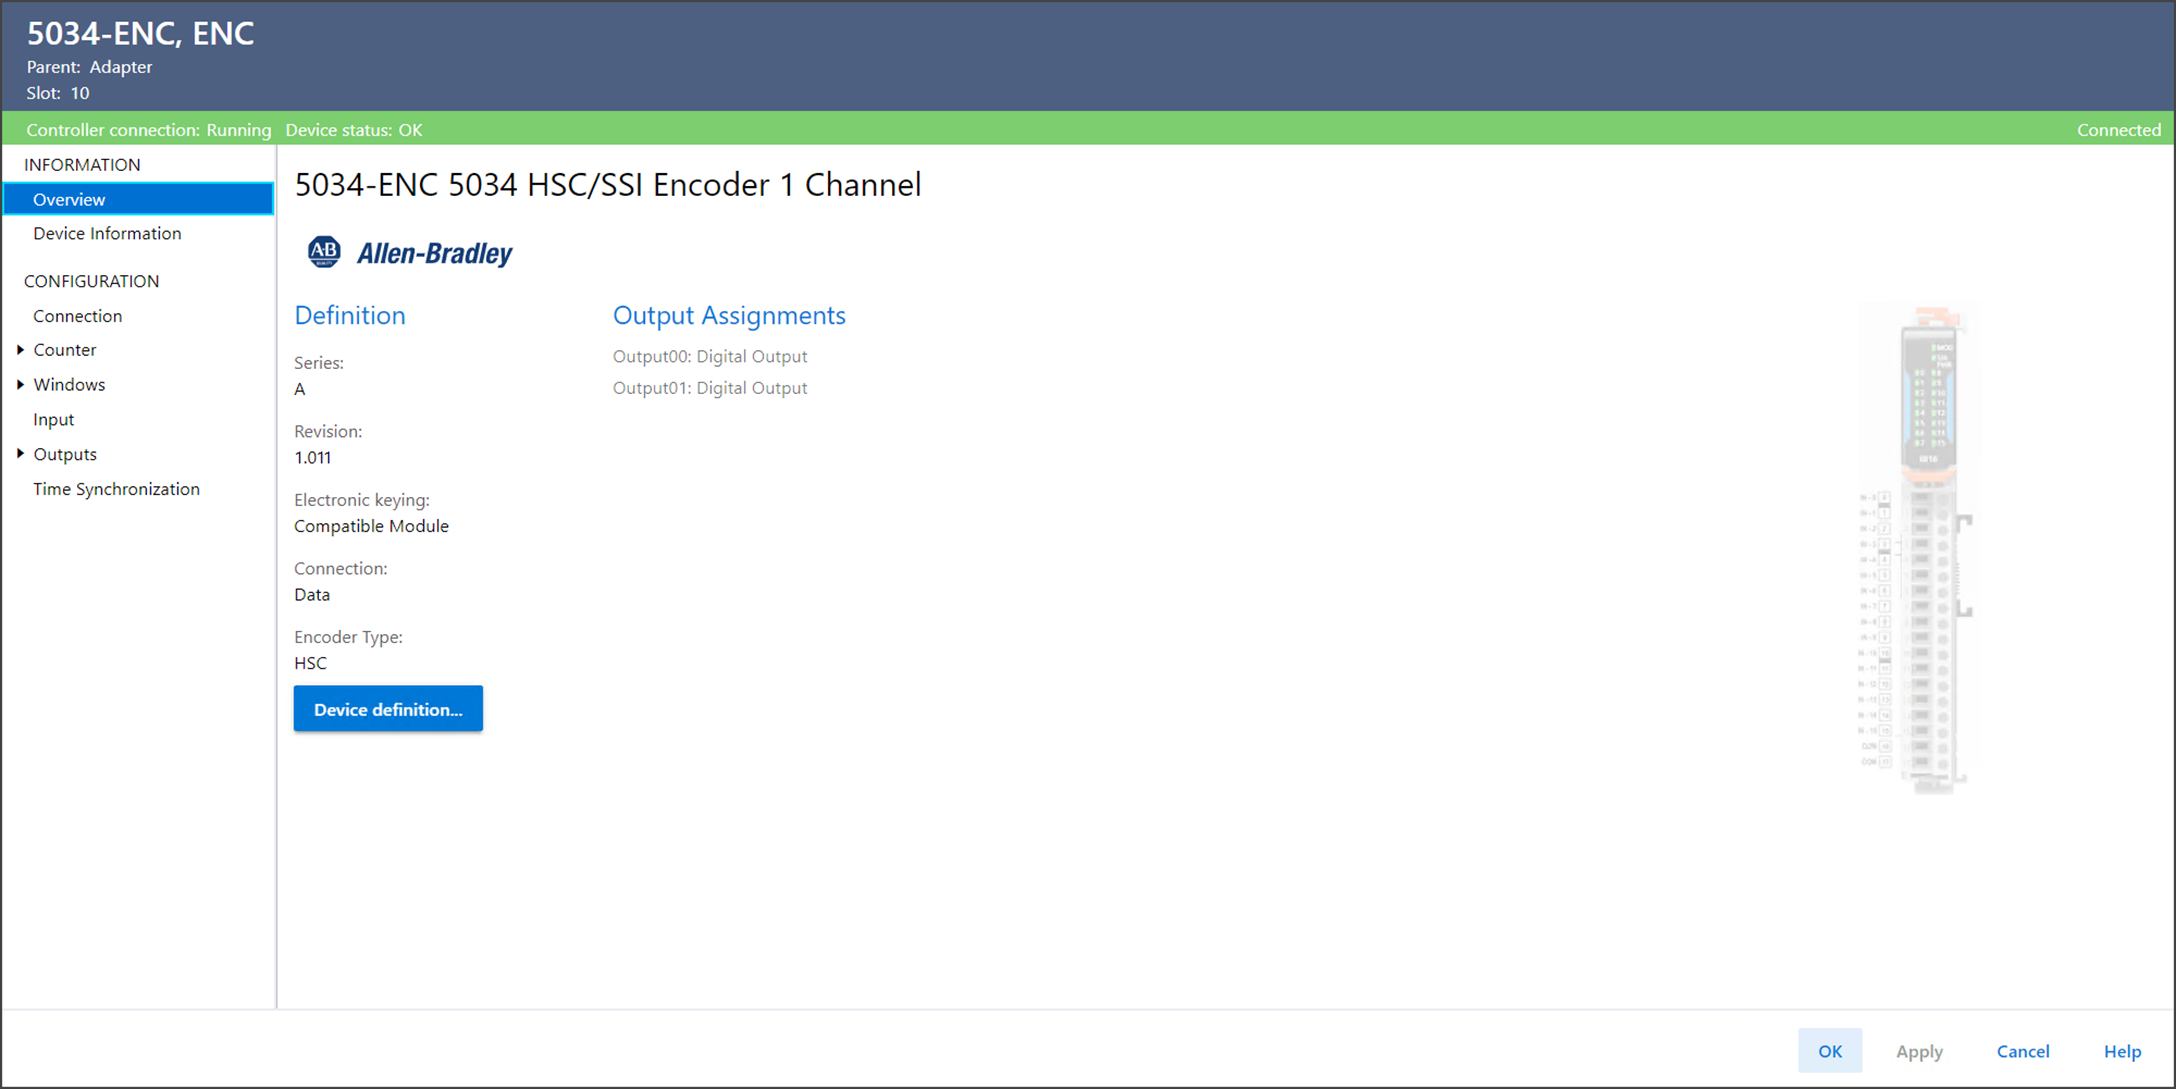Expand the Counter tree node arrow

20,350
